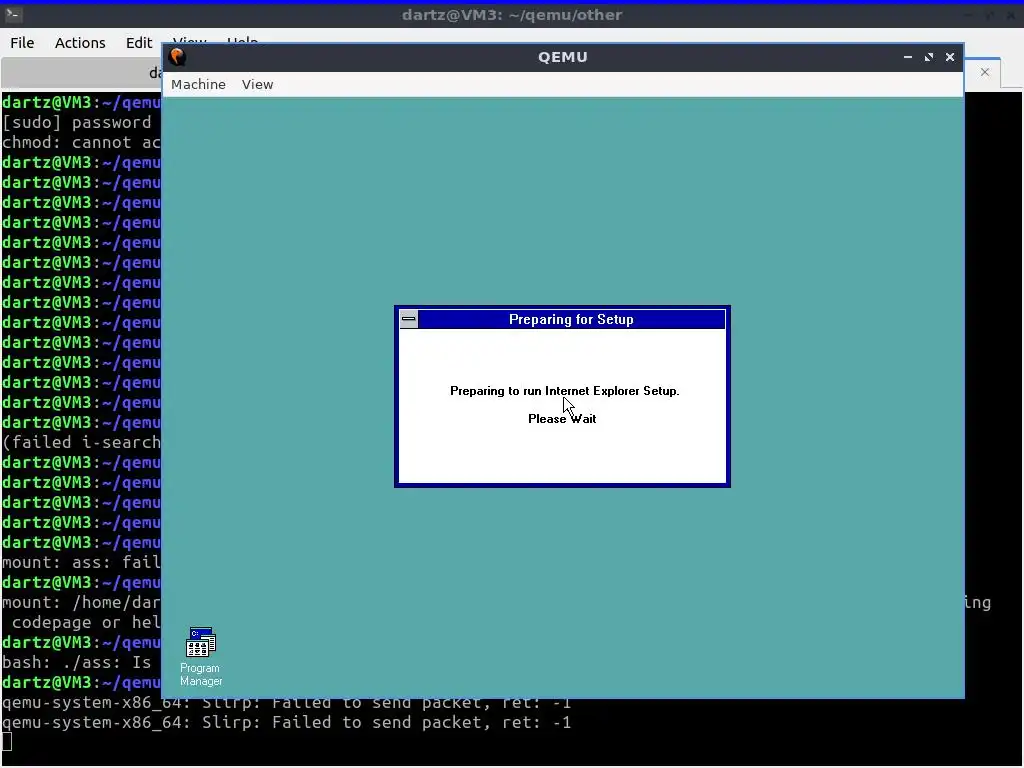Click the Program Manager desktop icon
1024x768 pixels.
200,656
